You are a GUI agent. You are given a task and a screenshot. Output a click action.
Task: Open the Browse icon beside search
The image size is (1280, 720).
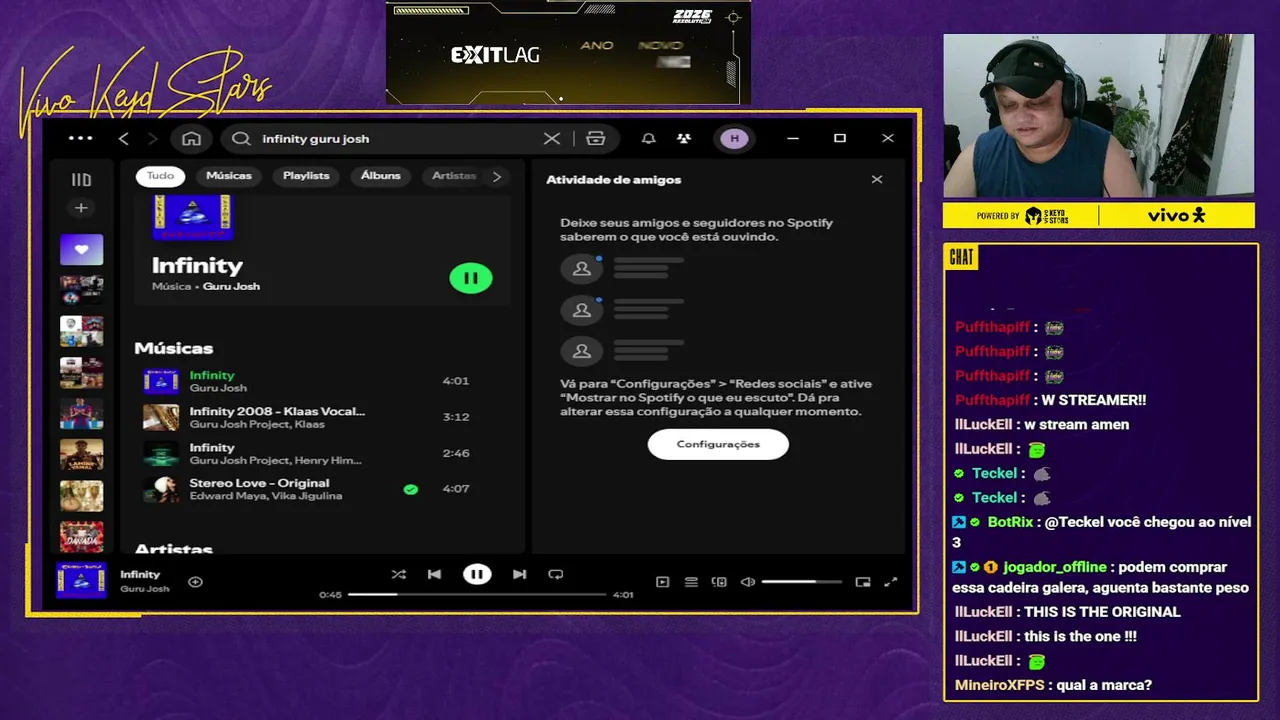coord(596,139)
